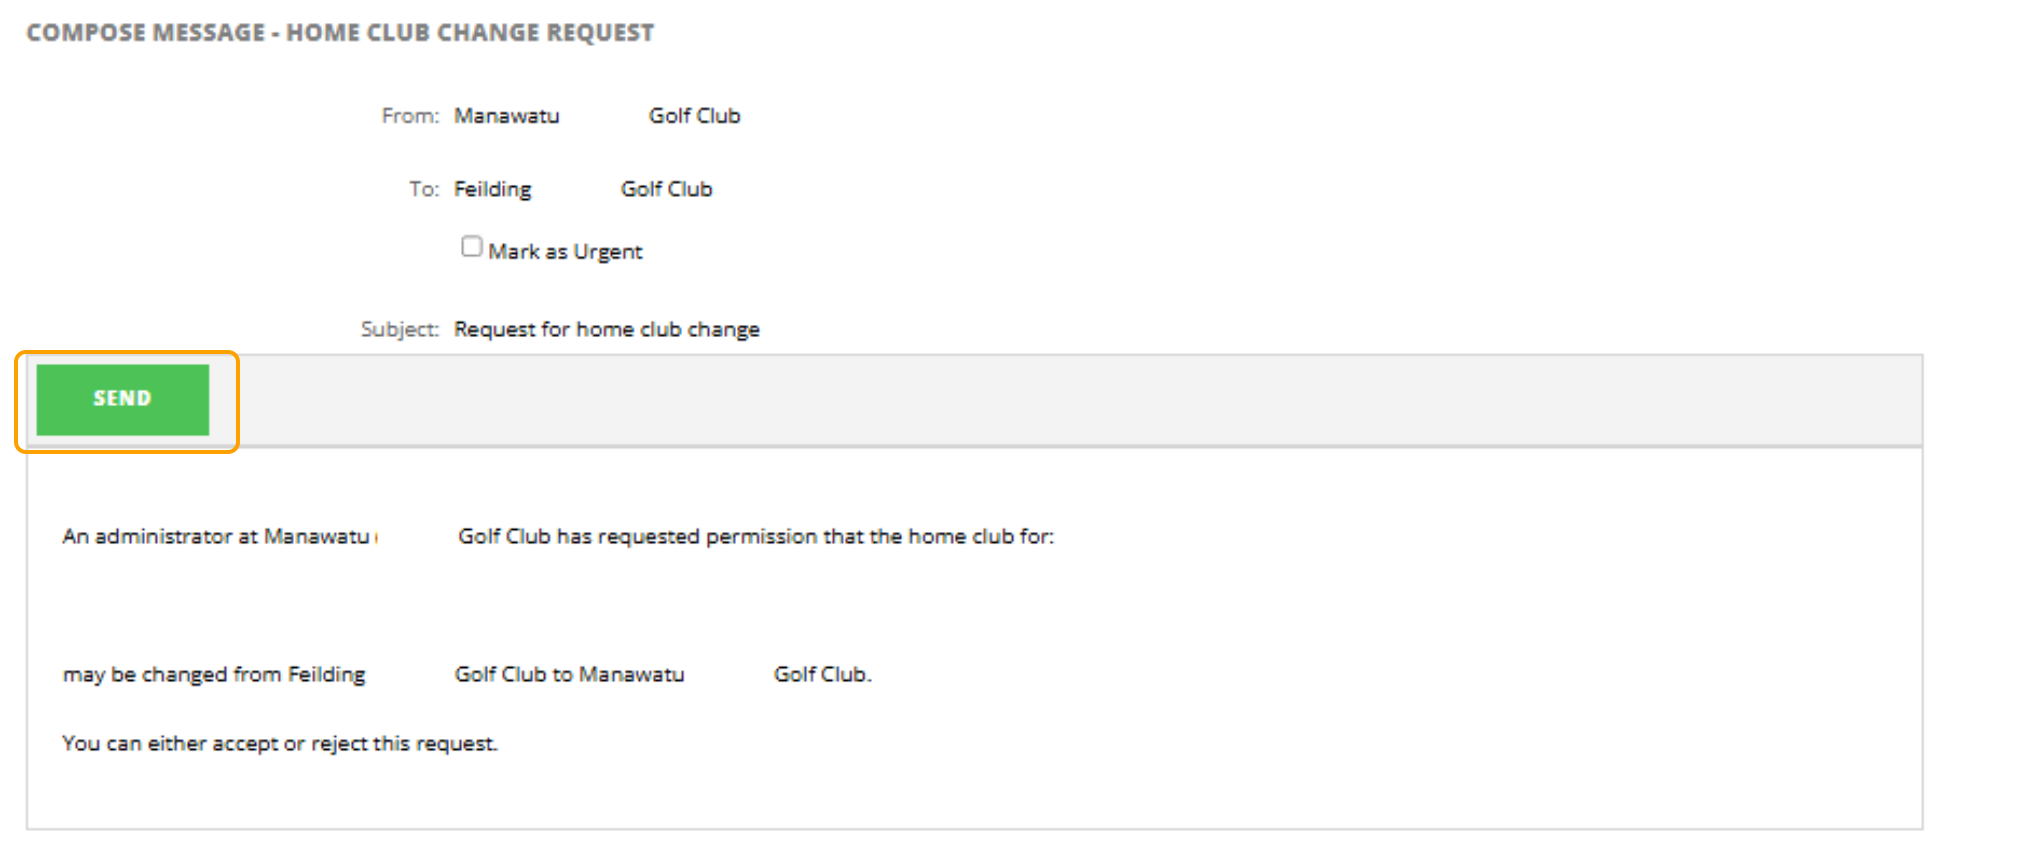Image resolution: width=2023 pixels, height=867 pixels.
Task: Click the 'To:' field label
Action: [424, 189]
